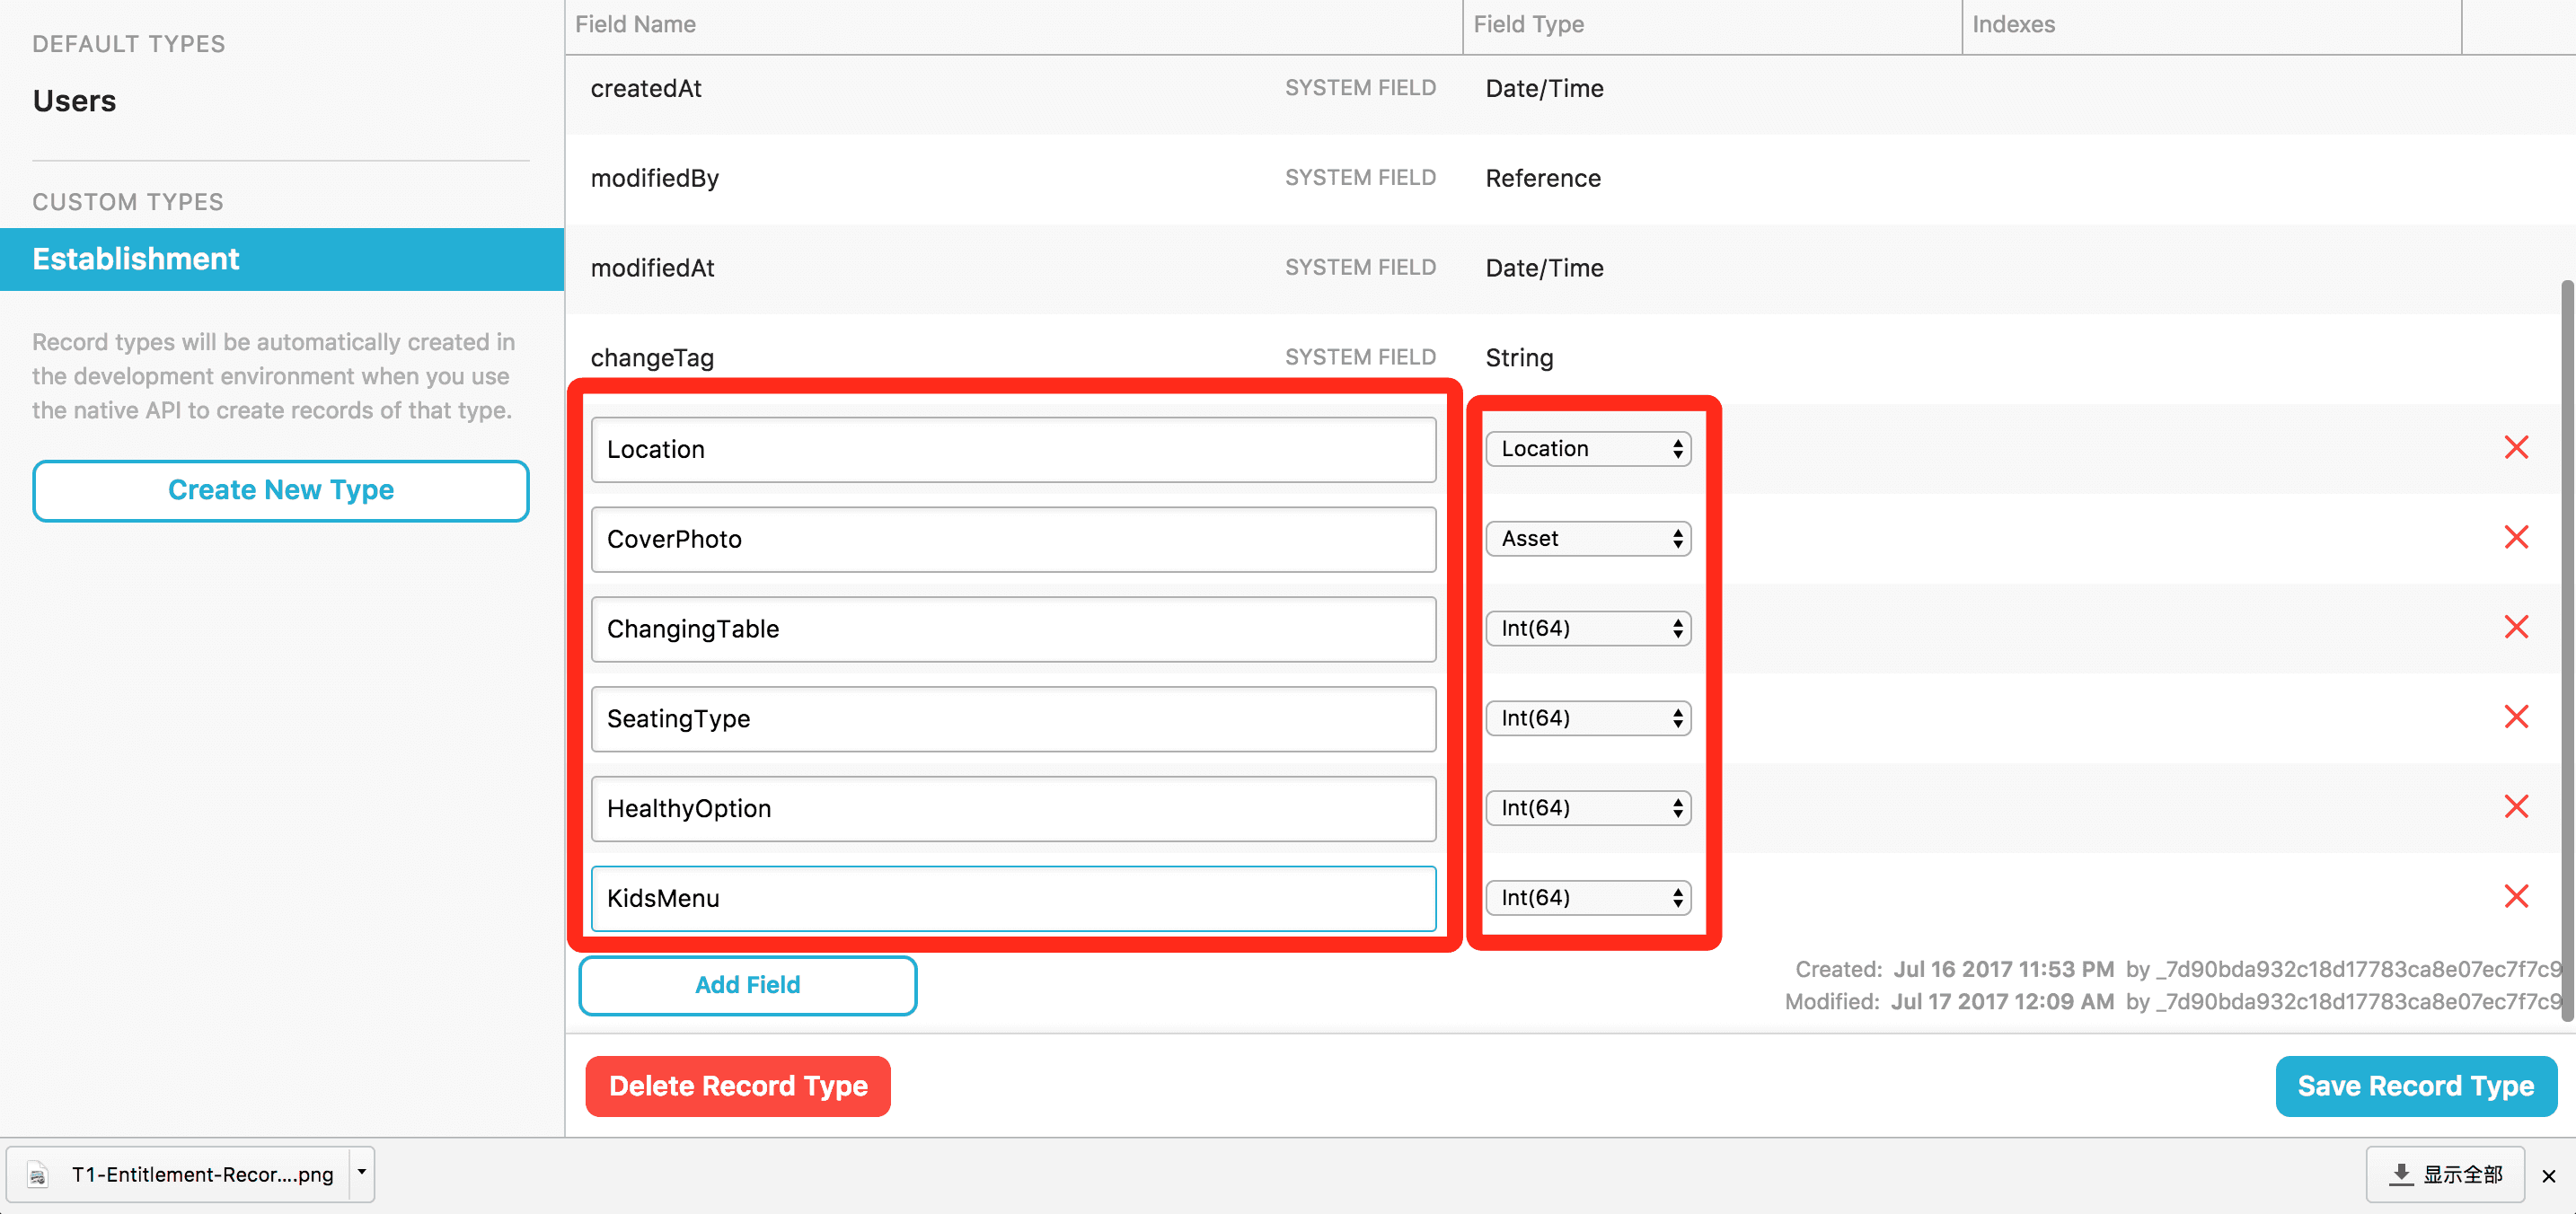The width and height of the screenshot is (2576, 1214).
Task: Change KidsMenu Int(64) field type
Action: tap(1588, 898)
